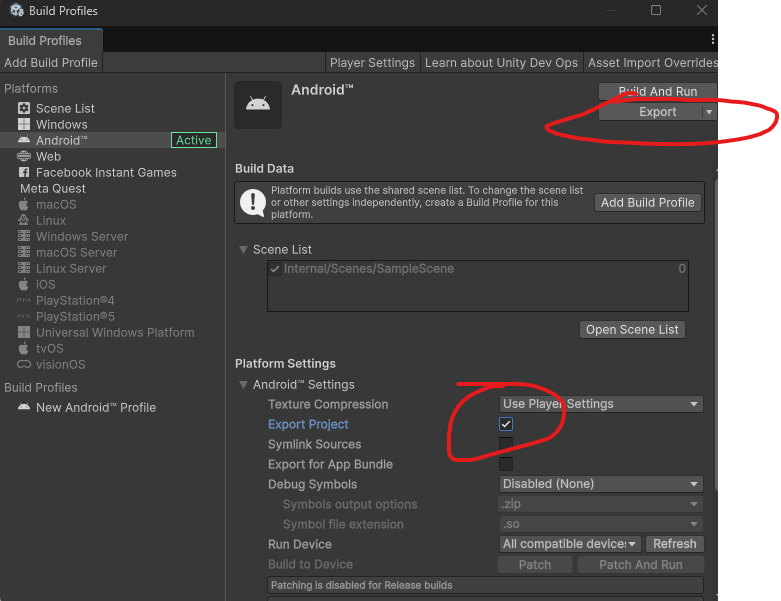Select the Build Profiles tab
The image size is (781, 601).
(x=51, y=40)
